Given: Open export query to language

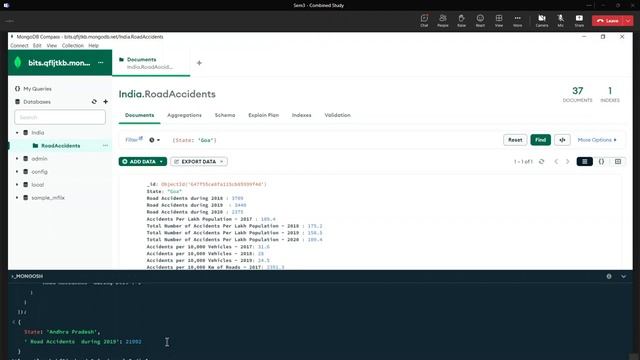Looking at the screenshot, I should point(562,140).
